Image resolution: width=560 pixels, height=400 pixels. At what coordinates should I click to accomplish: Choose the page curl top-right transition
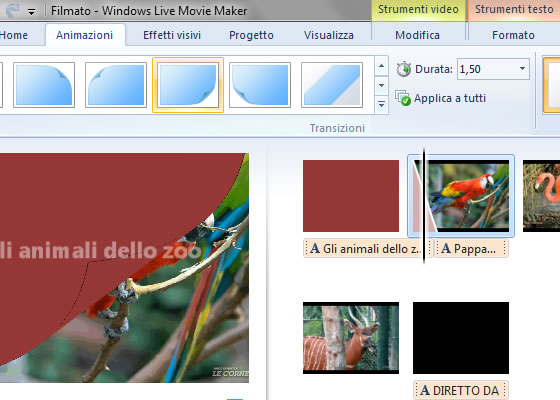(44, 85)
